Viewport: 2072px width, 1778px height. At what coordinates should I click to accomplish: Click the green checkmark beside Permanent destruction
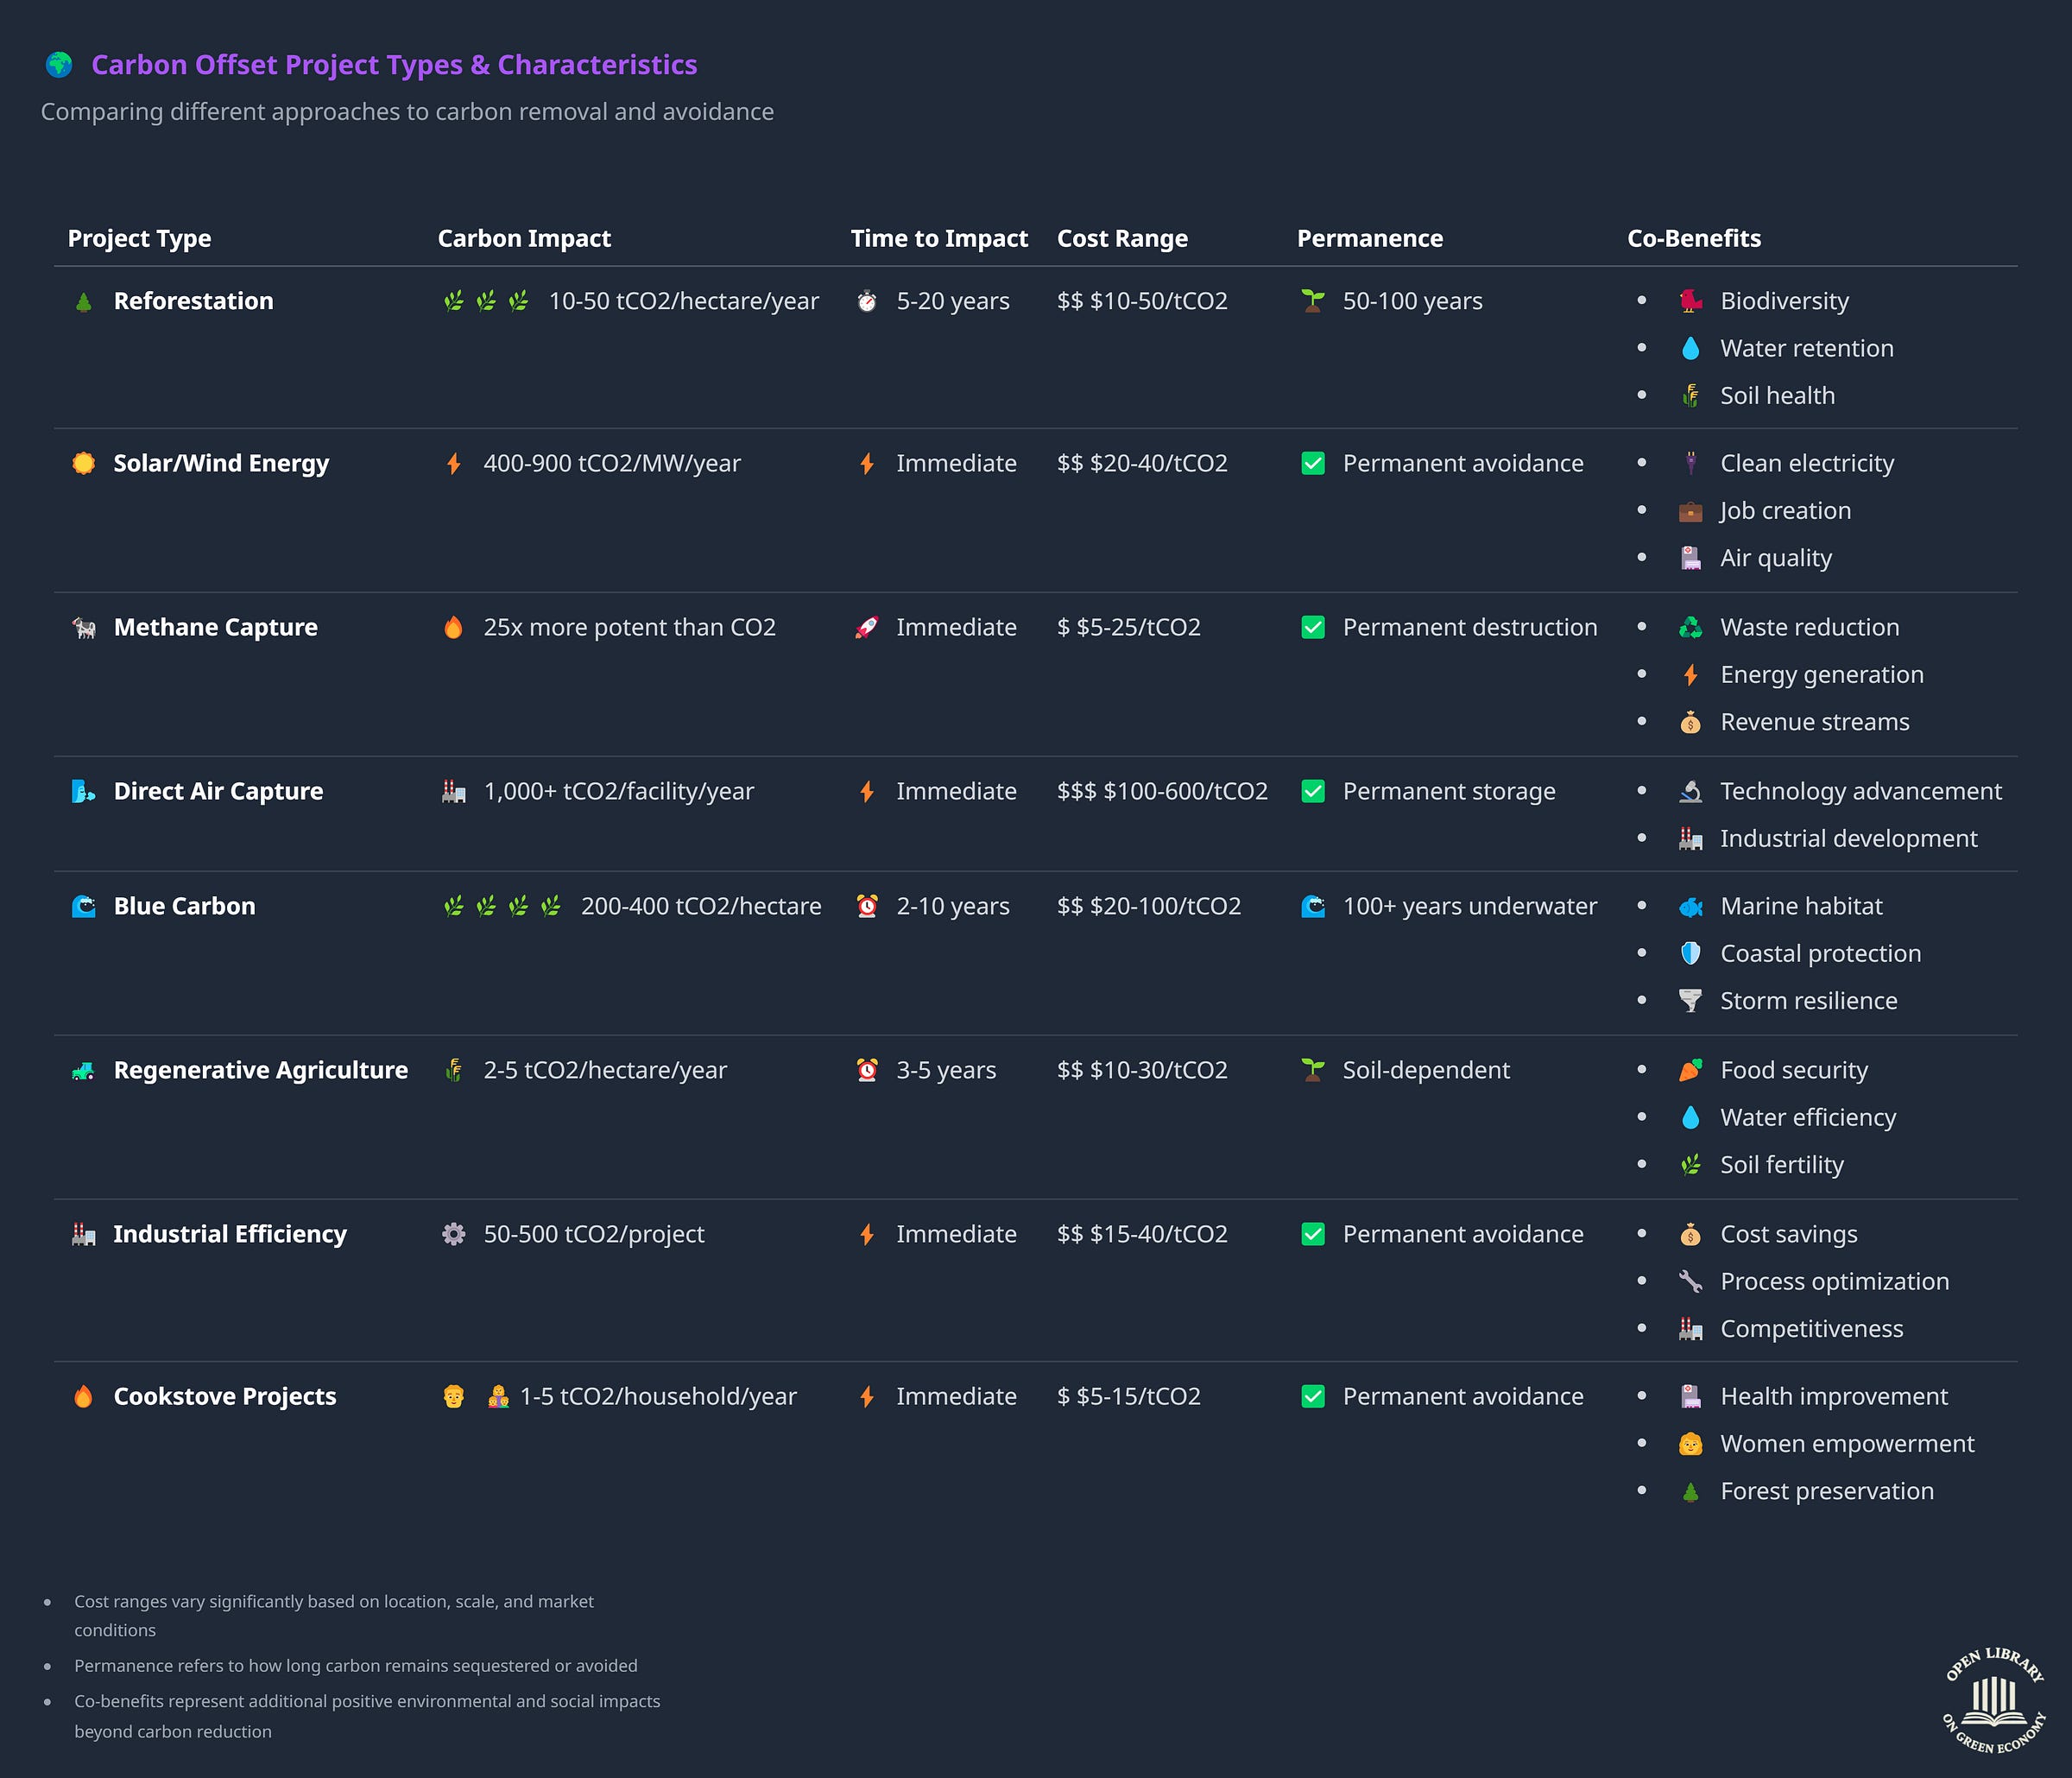coord(1313,628)
